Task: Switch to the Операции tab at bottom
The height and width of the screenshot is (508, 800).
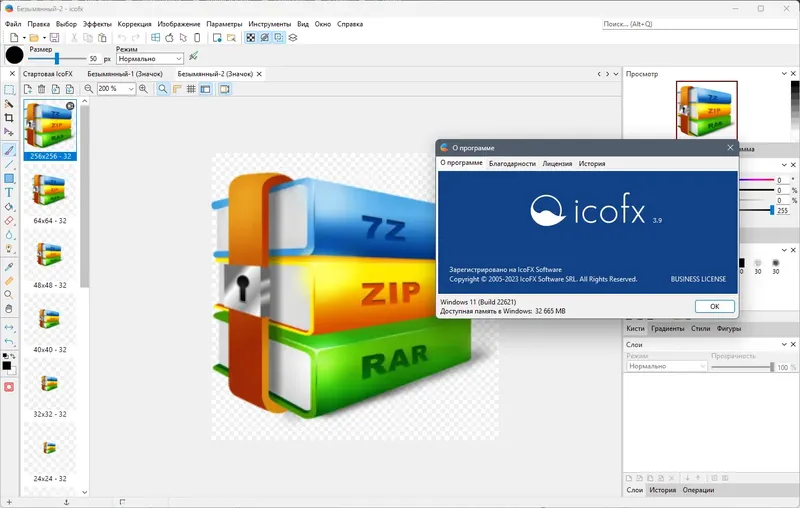Action: coord(698,490)
